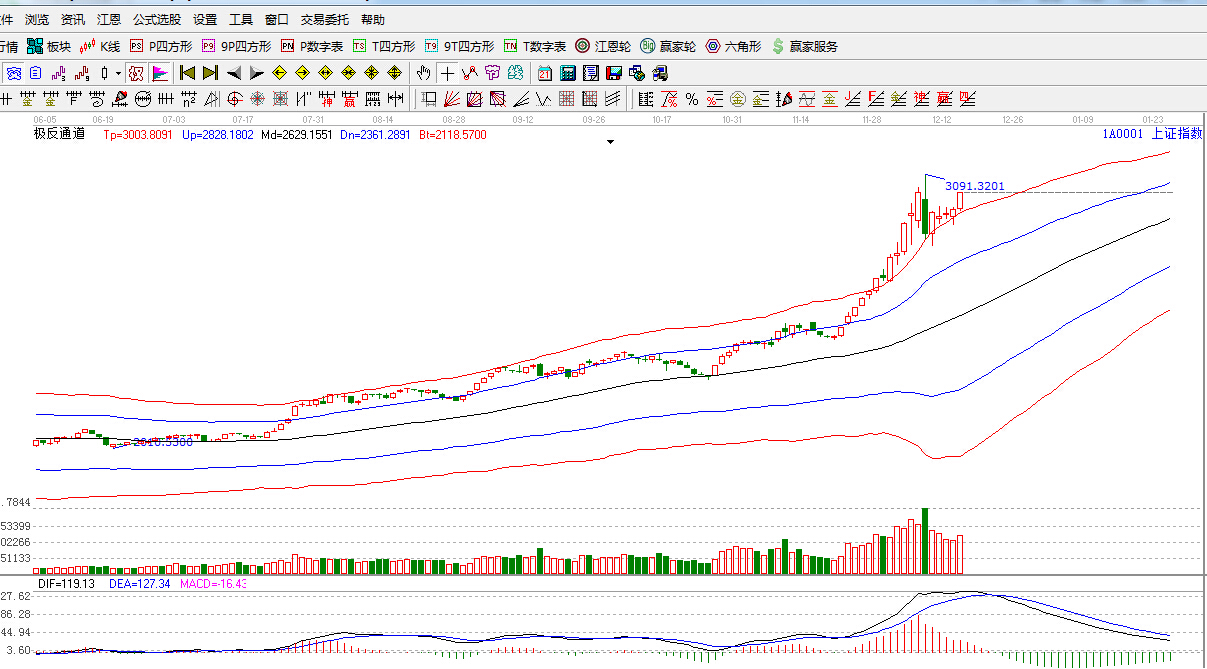Viewport: 1207px width, 669px height.
Task: Open the P四方形 square chart
Action: pyautogui.click(x=161, y=46)
